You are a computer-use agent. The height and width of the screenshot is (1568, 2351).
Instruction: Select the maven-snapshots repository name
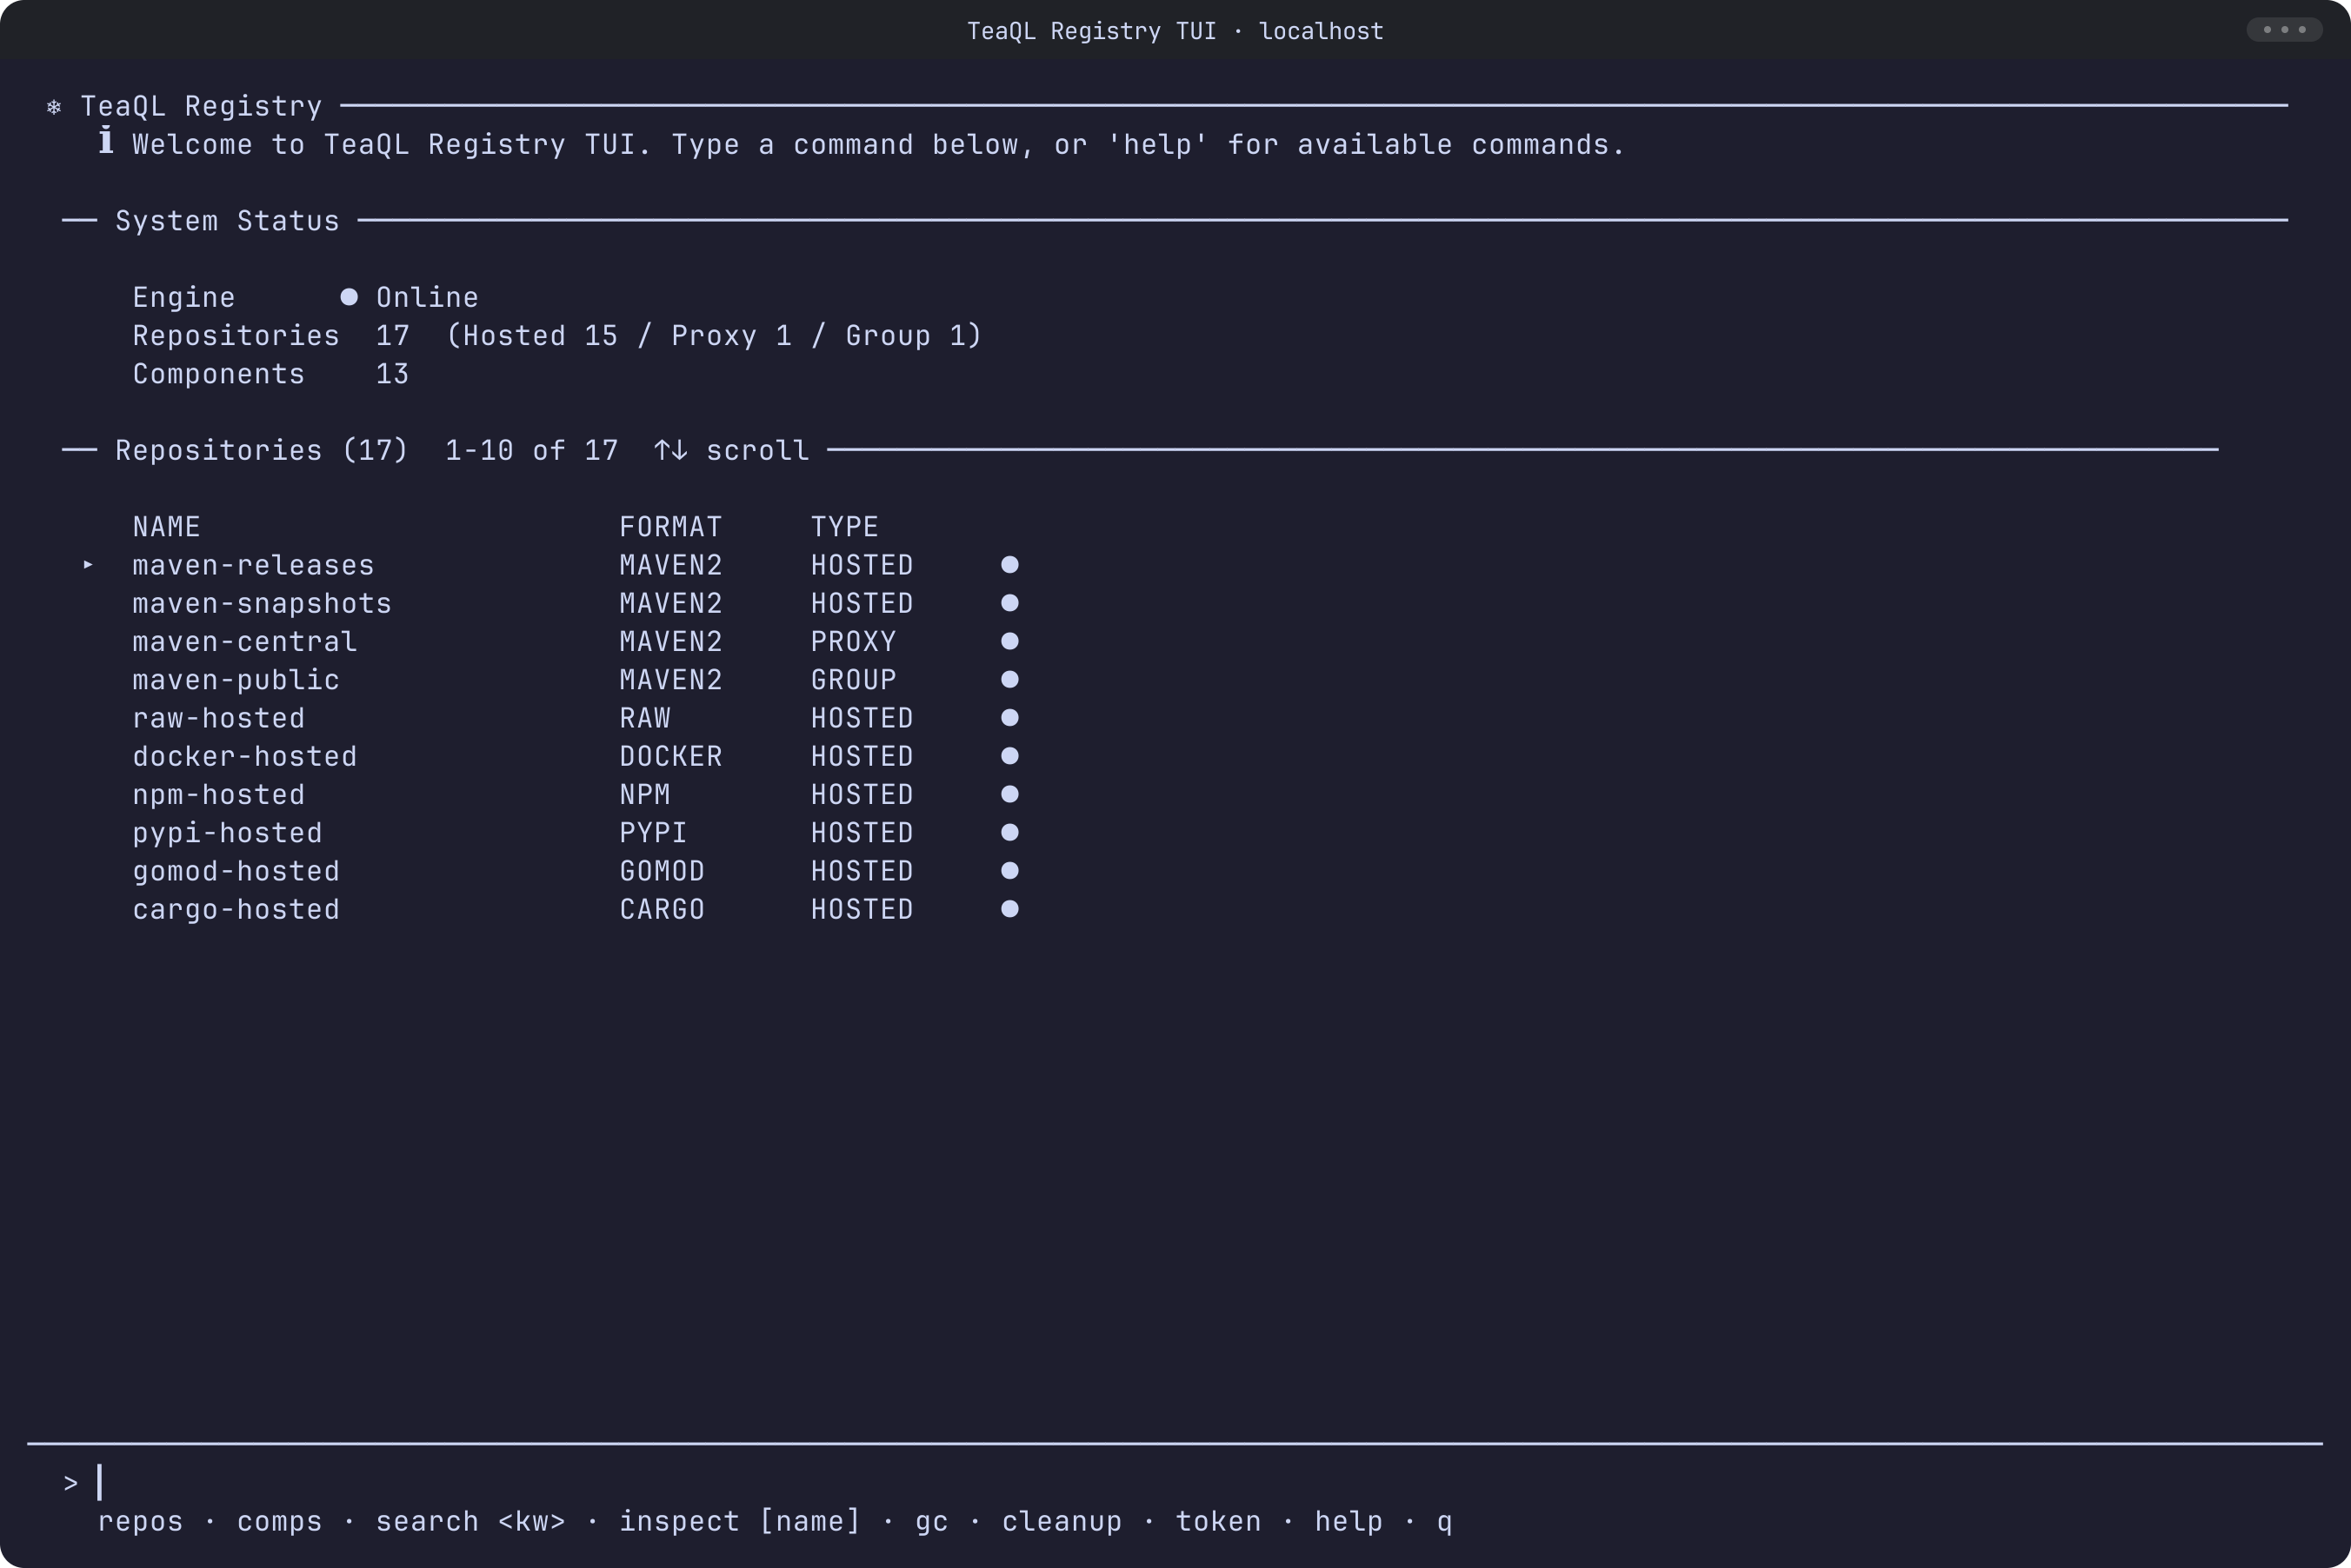point(262,604)
